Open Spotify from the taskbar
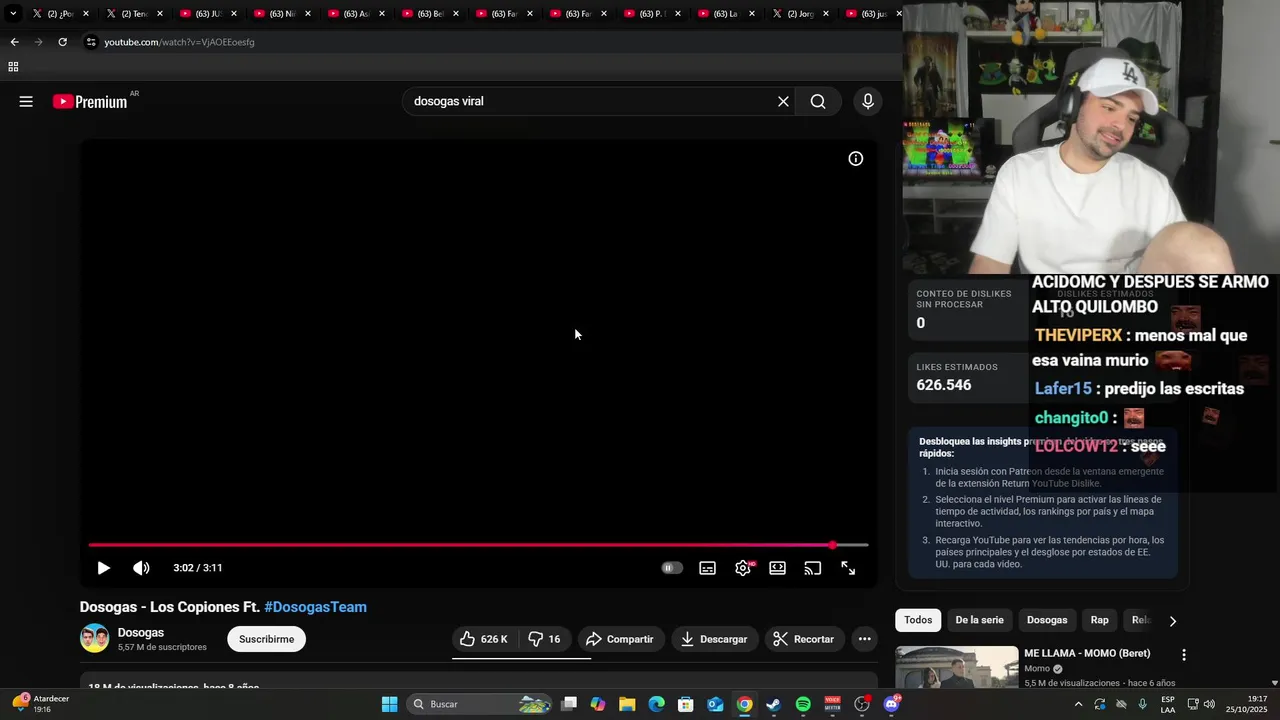The width and height of the screenshot is (1280, 720). [803, 704]
